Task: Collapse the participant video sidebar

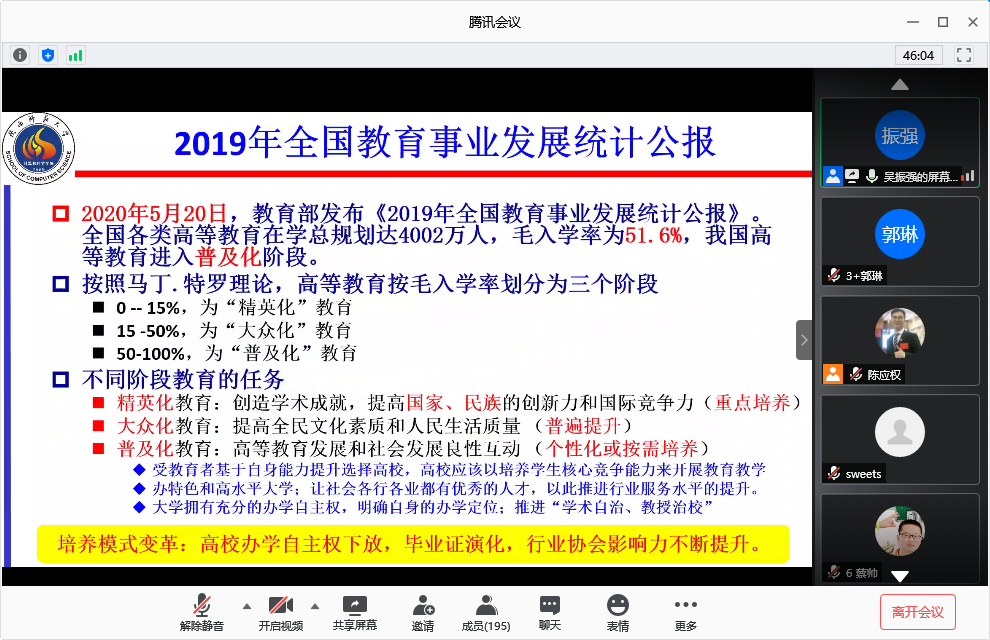Action: pos(804,340)
